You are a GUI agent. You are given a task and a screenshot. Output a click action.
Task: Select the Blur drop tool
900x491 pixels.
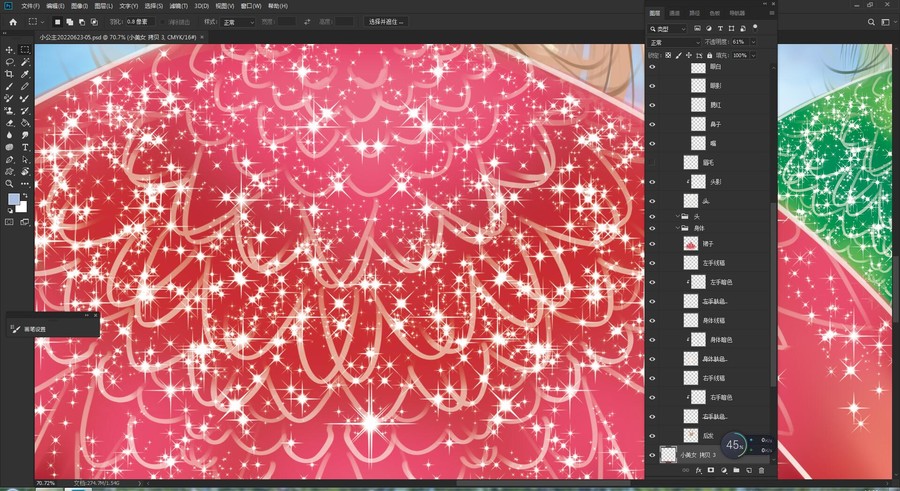pyautogui.click(x=9, y=135)
